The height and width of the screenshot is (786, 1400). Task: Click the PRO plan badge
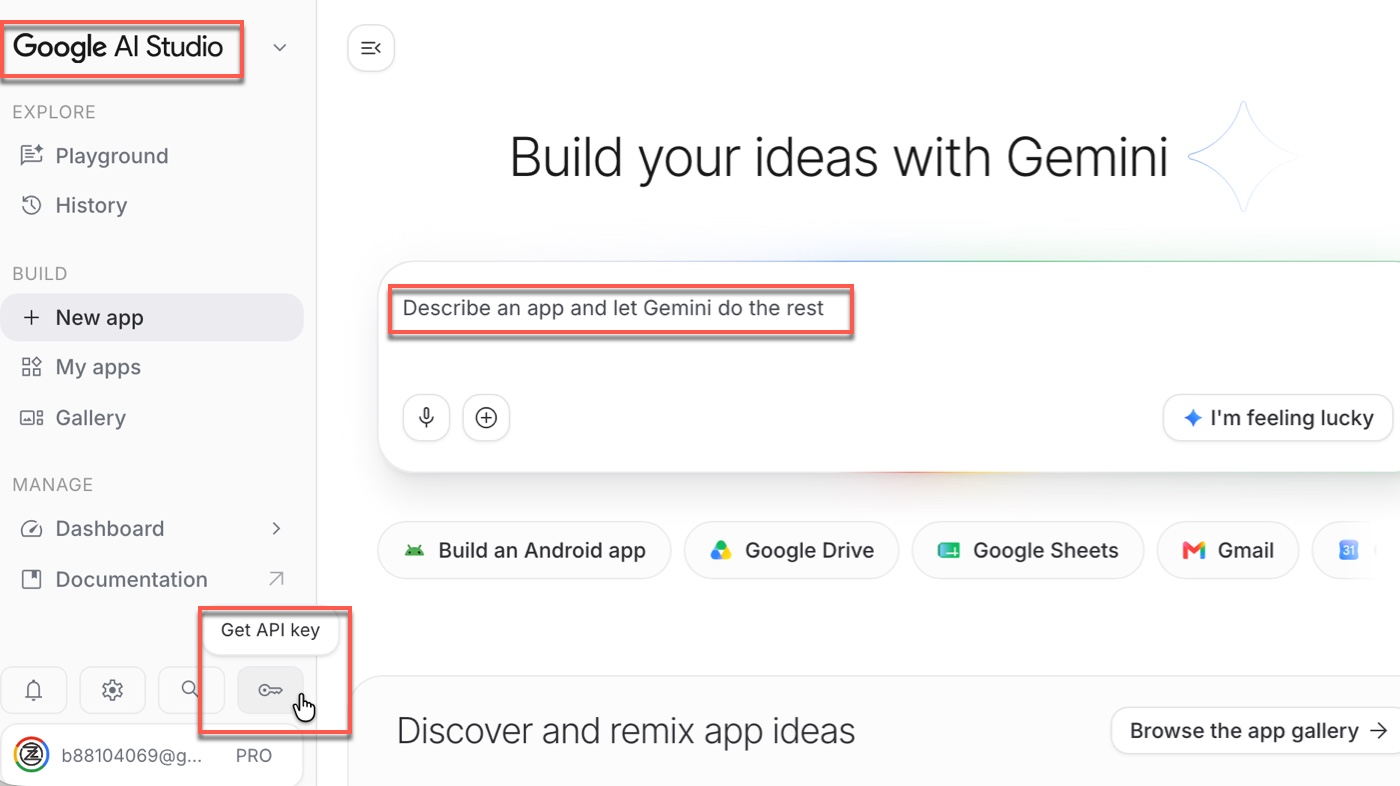point(254,756)
